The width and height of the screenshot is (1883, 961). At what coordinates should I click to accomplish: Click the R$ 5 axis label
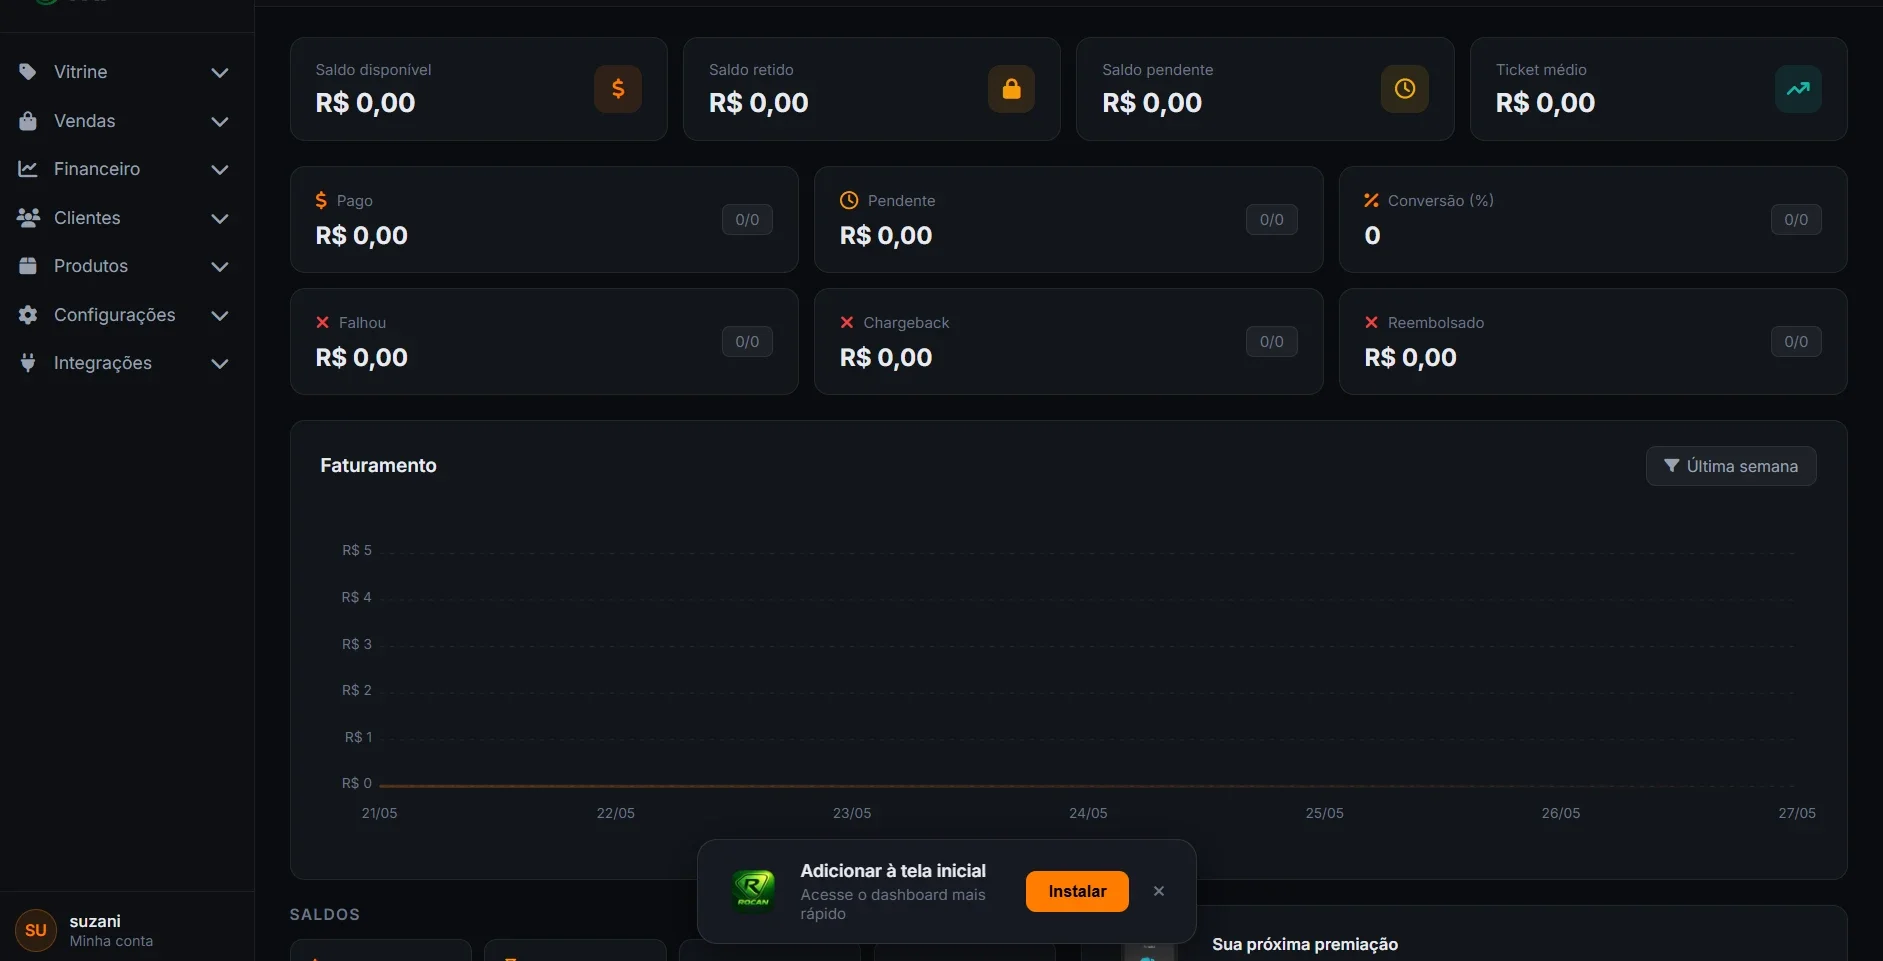[x=357, y=550]
